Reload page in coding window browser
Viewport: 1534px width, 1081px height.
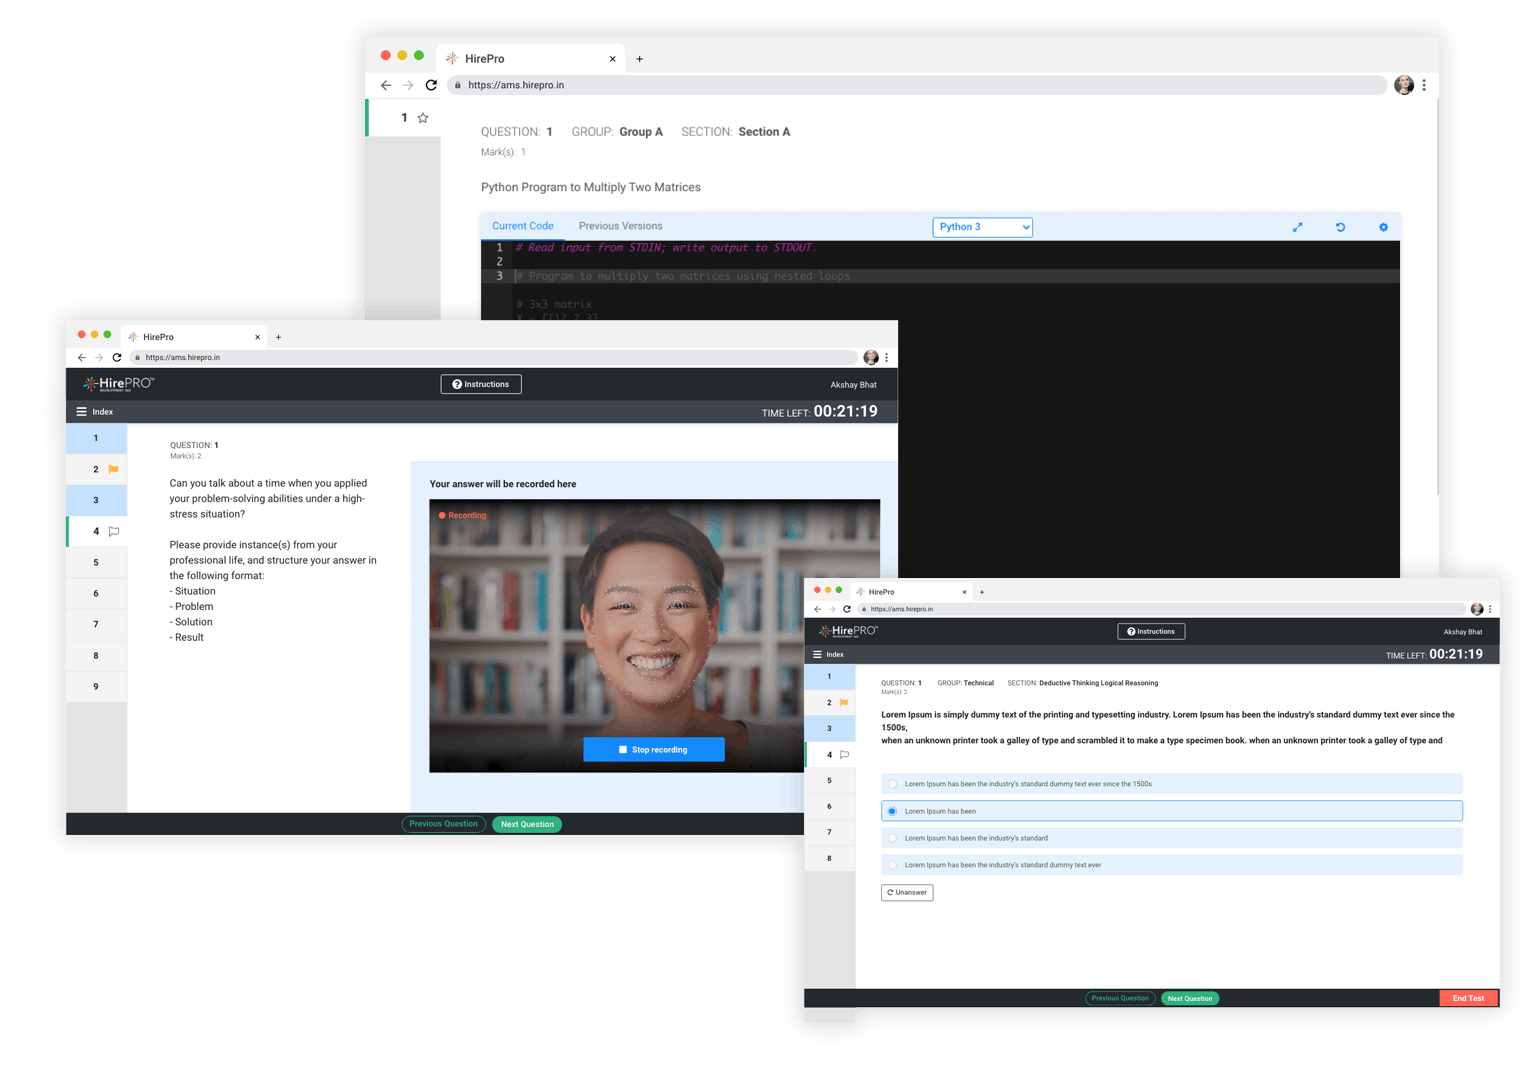(x=431, y=85)
